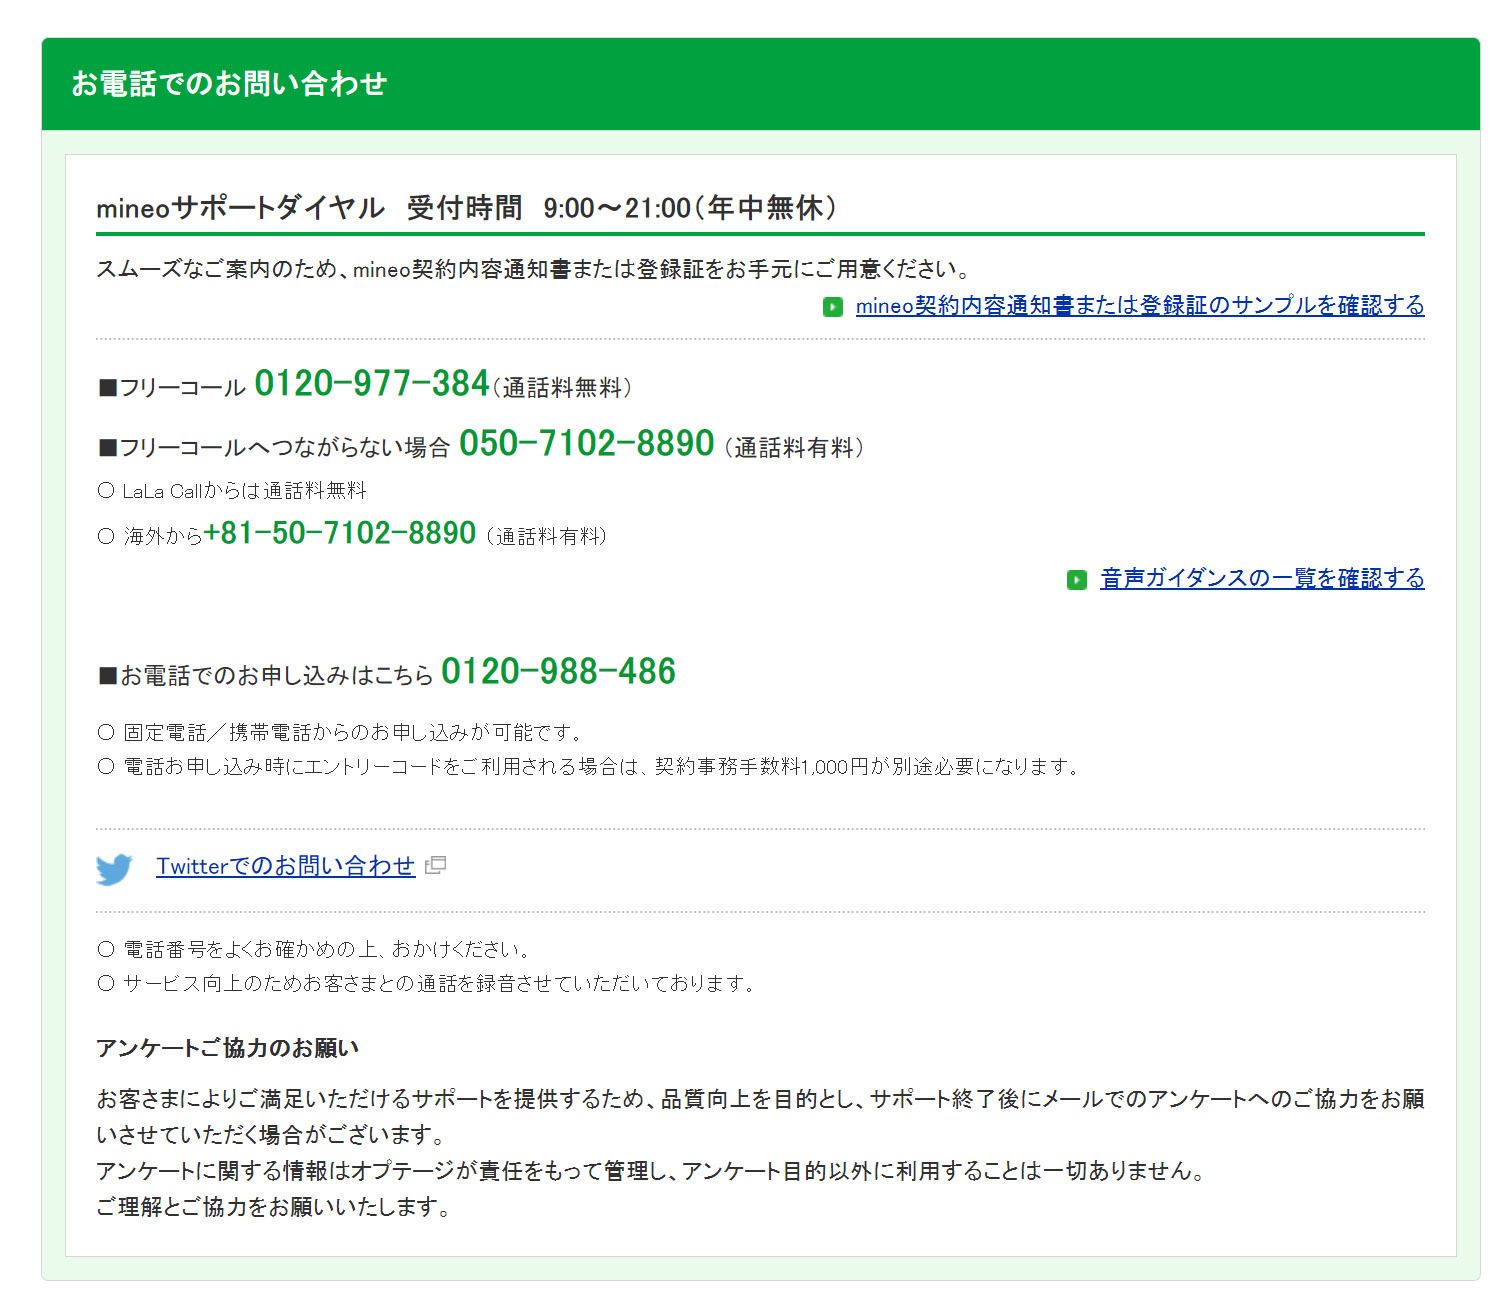Image resolution: width=1512 pixels, height=1308 pixels.
Task: Click the paid number 050-7102-8890
Action: (x=587, y=444)
